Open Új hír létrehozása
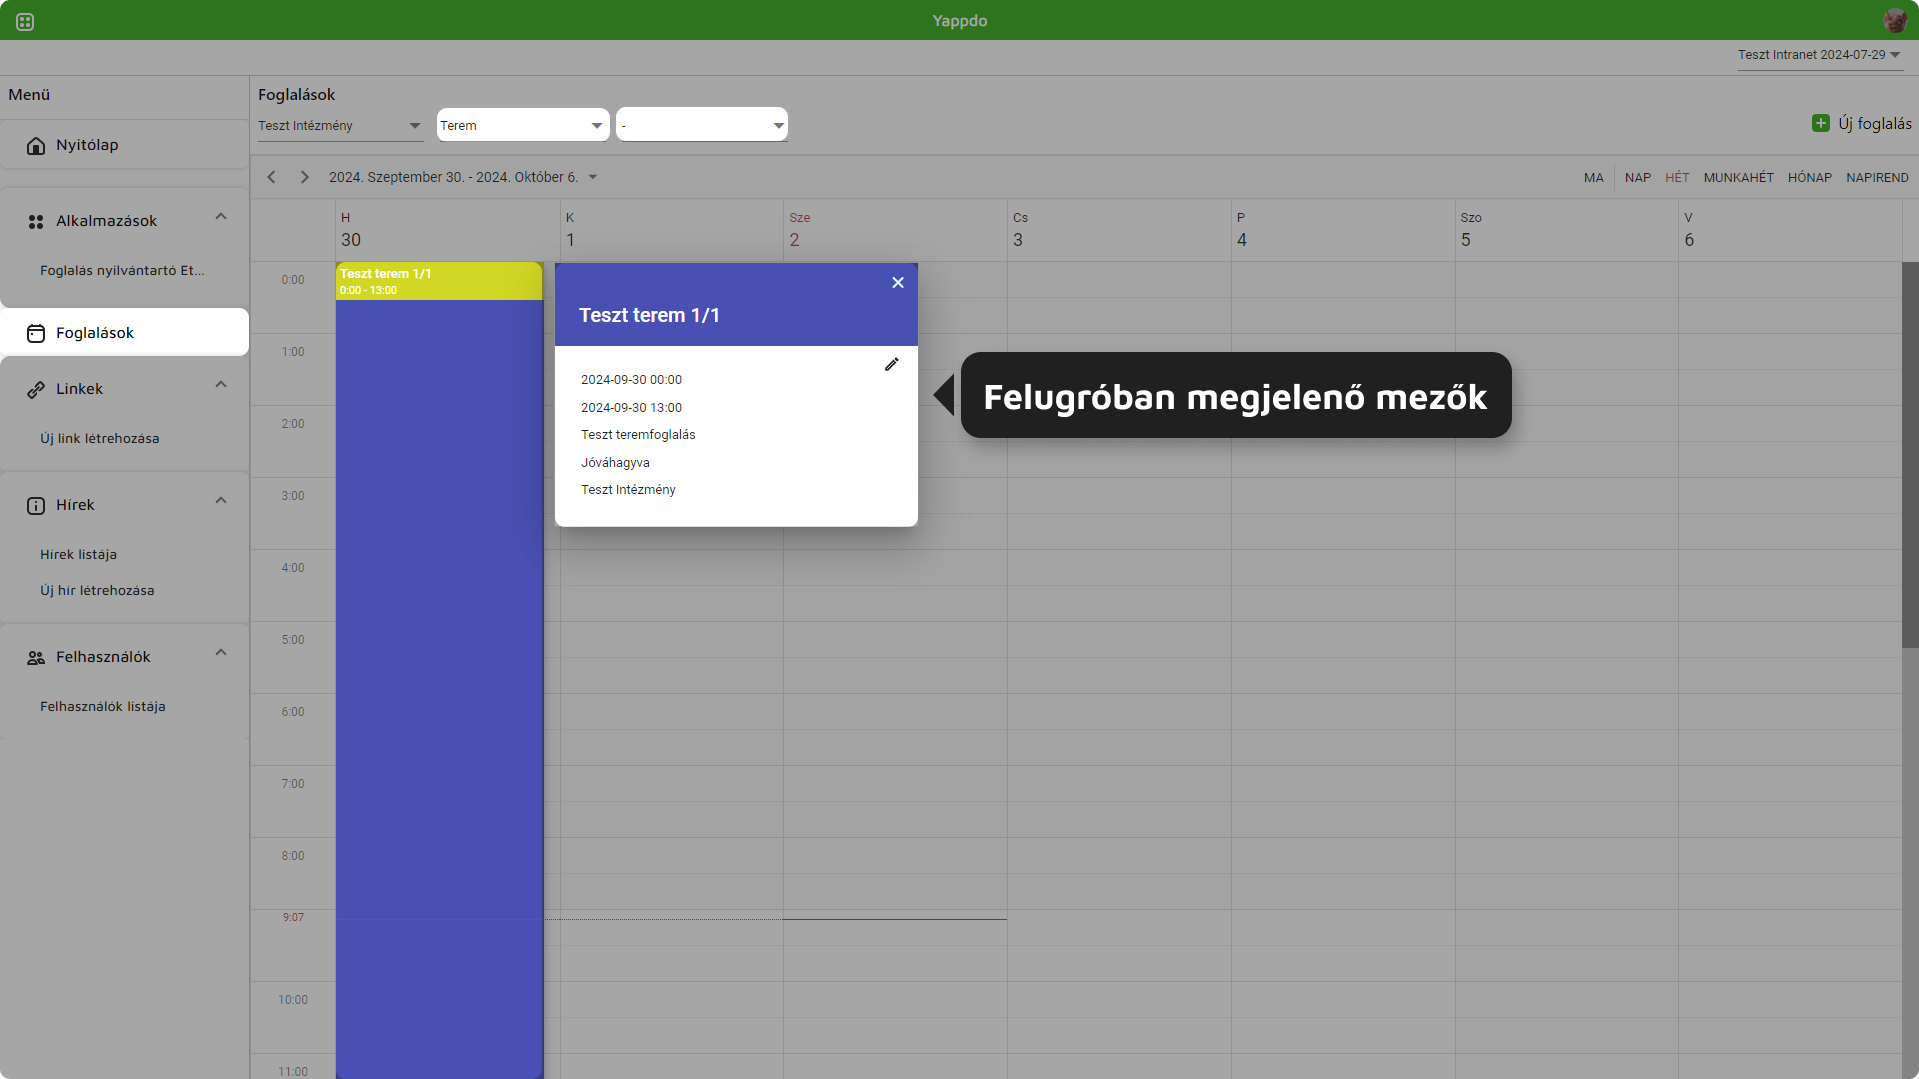 click(97, 591)
